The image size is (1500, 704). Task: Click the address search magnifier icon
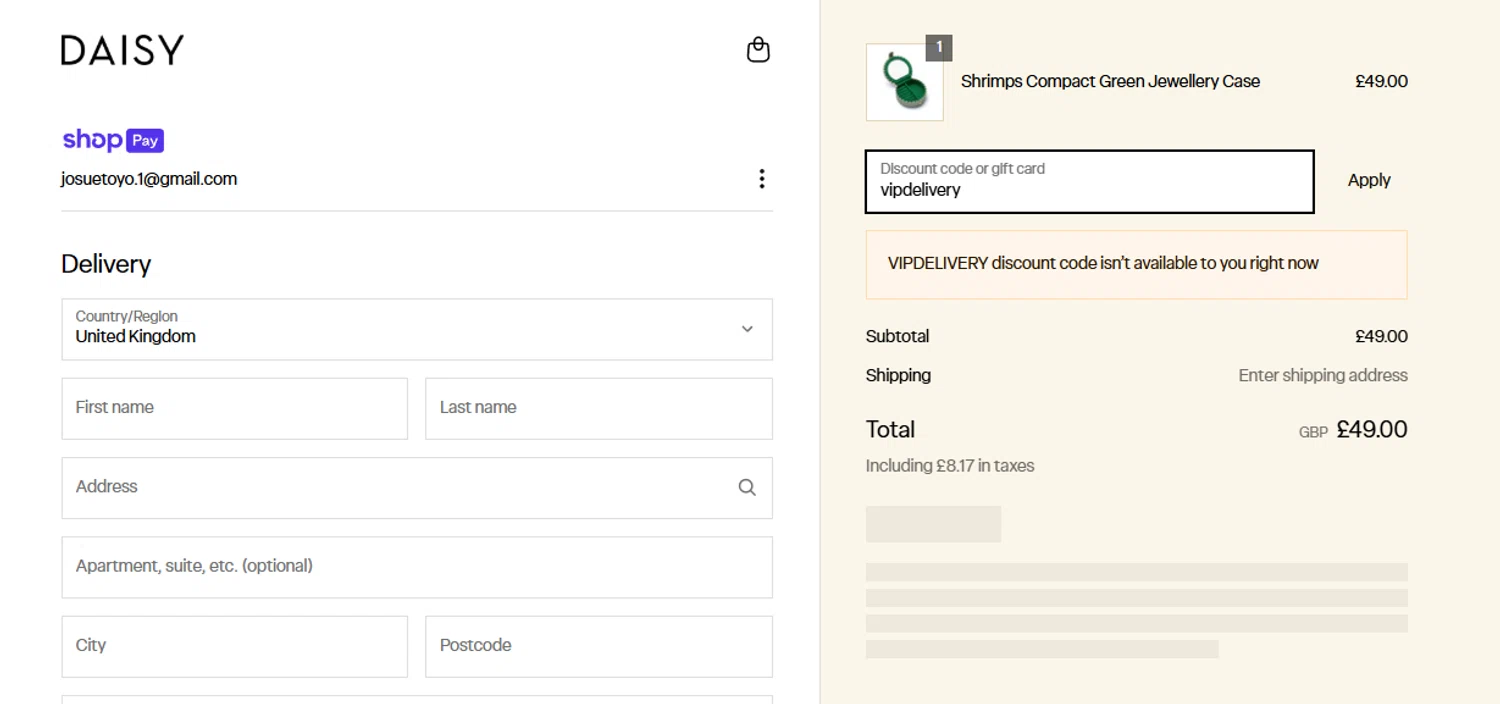747,487
